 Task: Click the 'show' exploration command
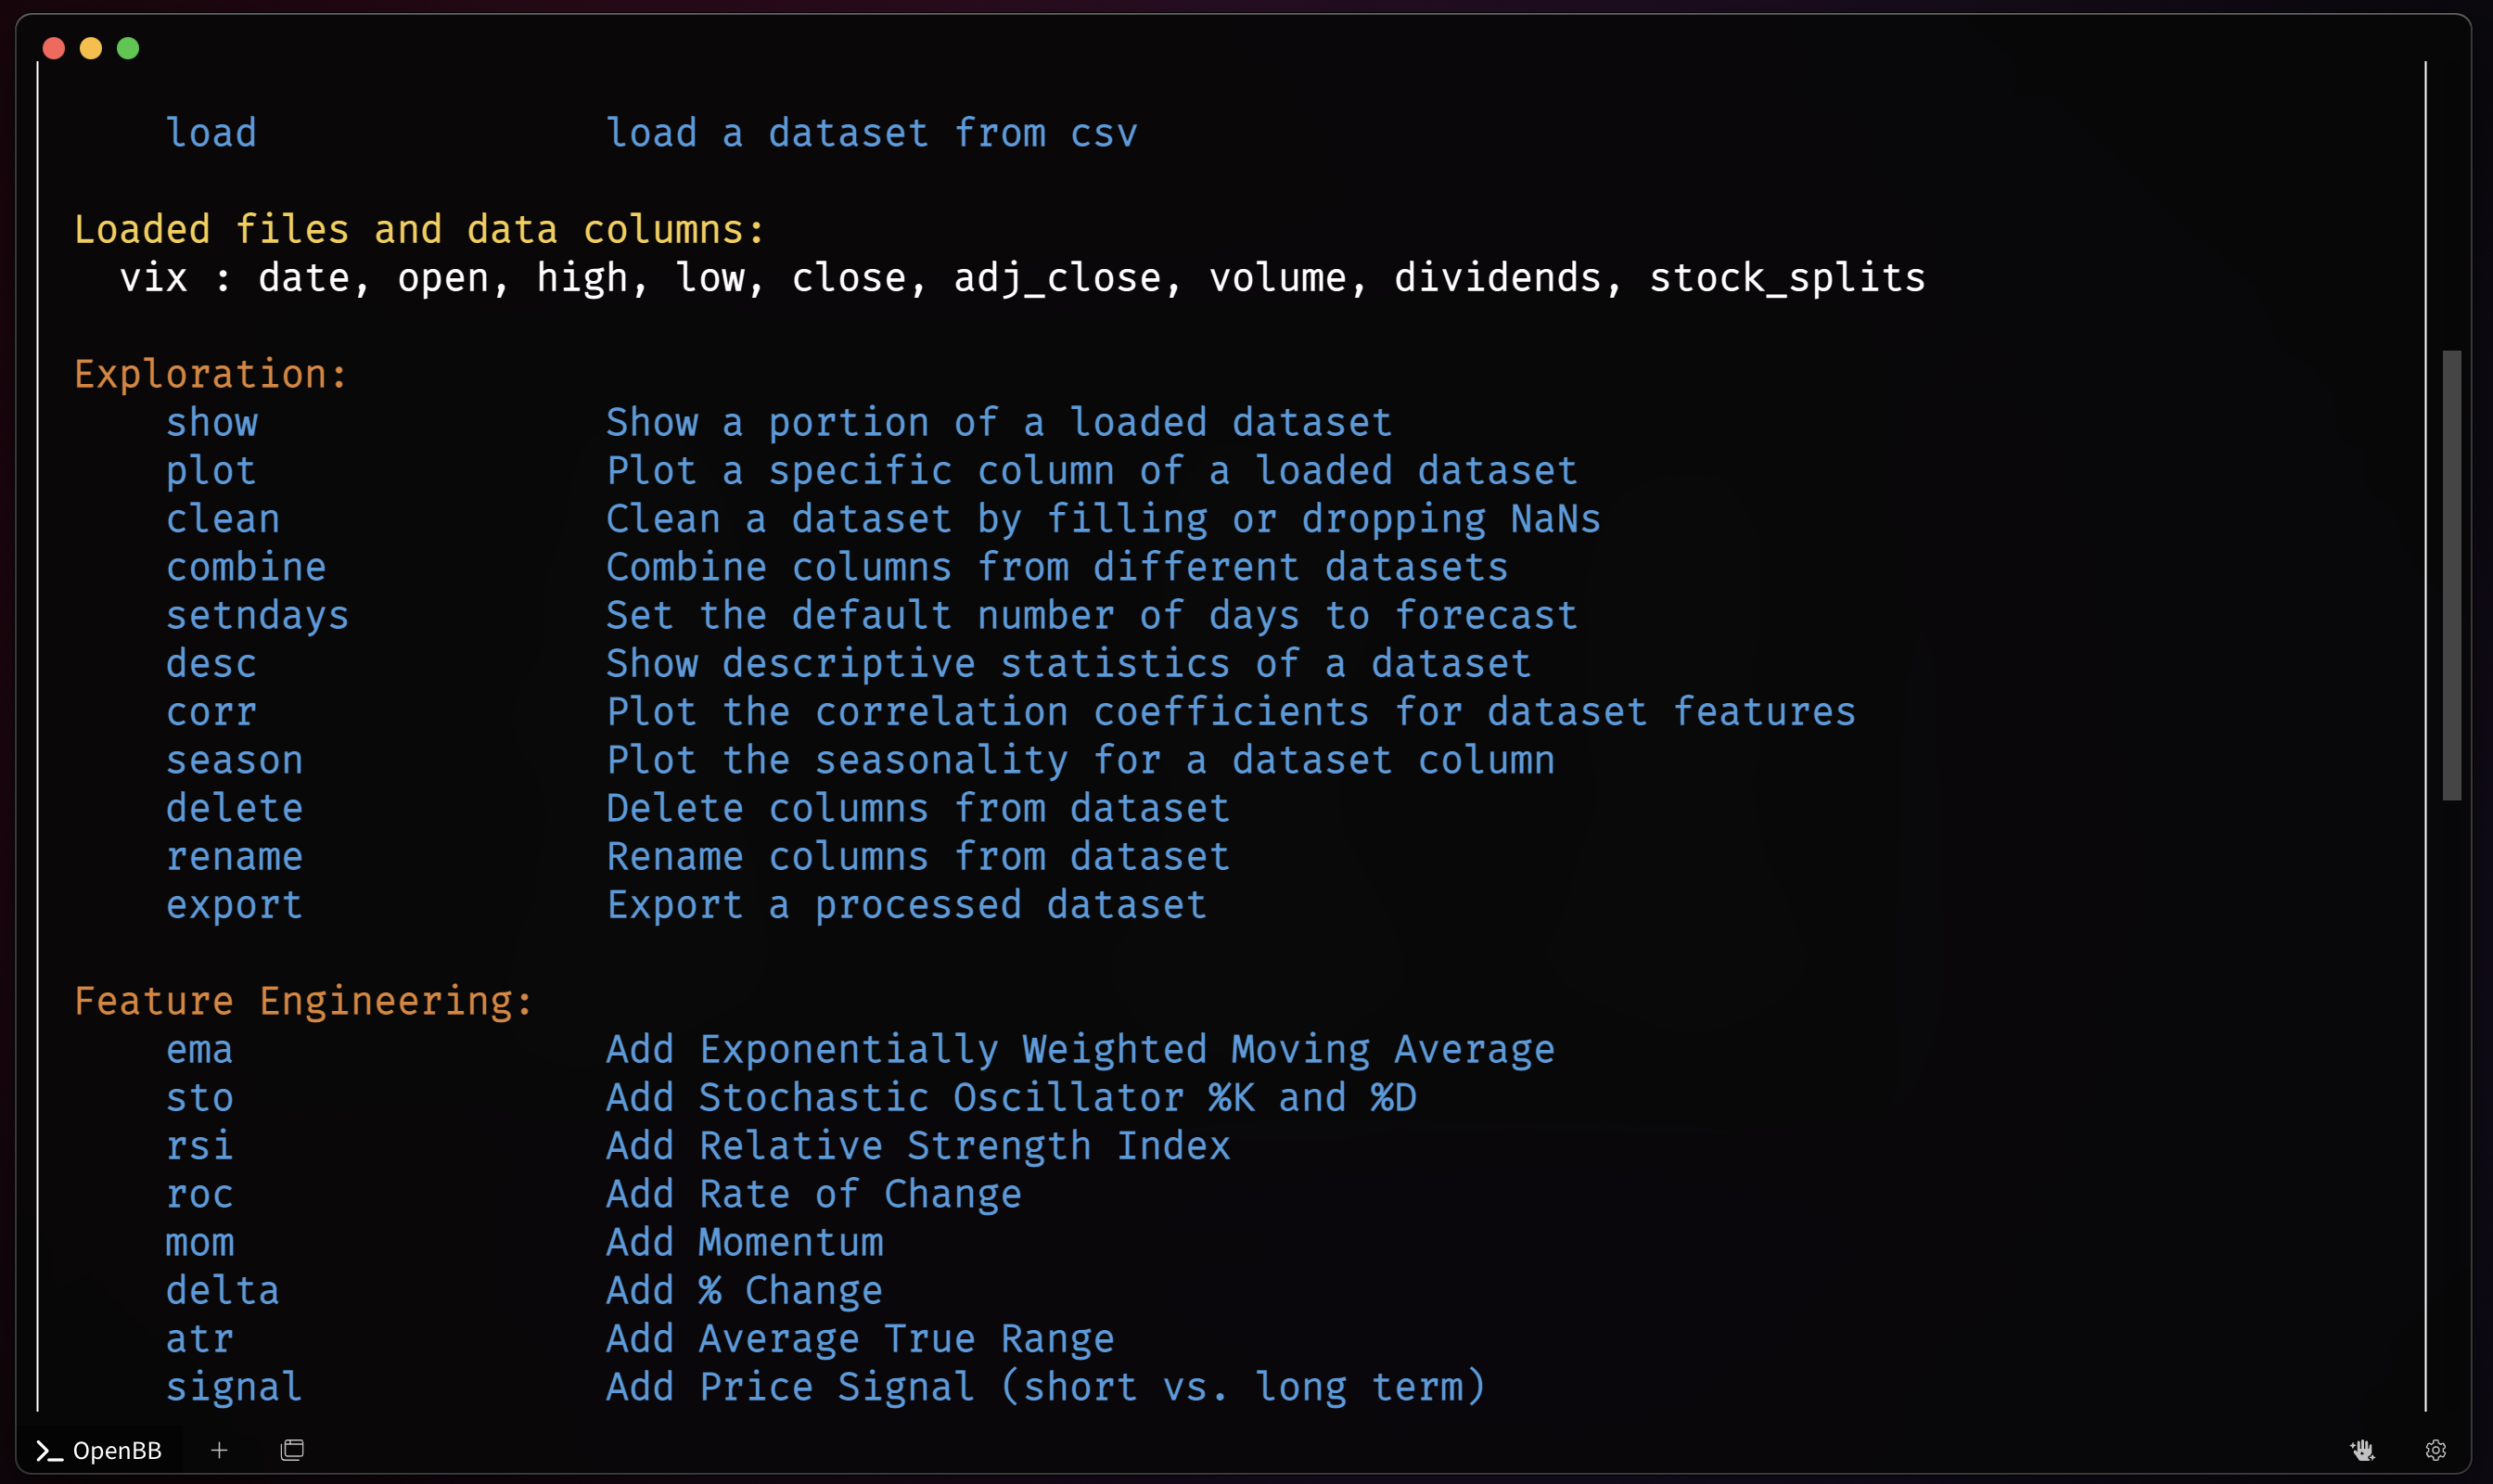pos(211,422)
